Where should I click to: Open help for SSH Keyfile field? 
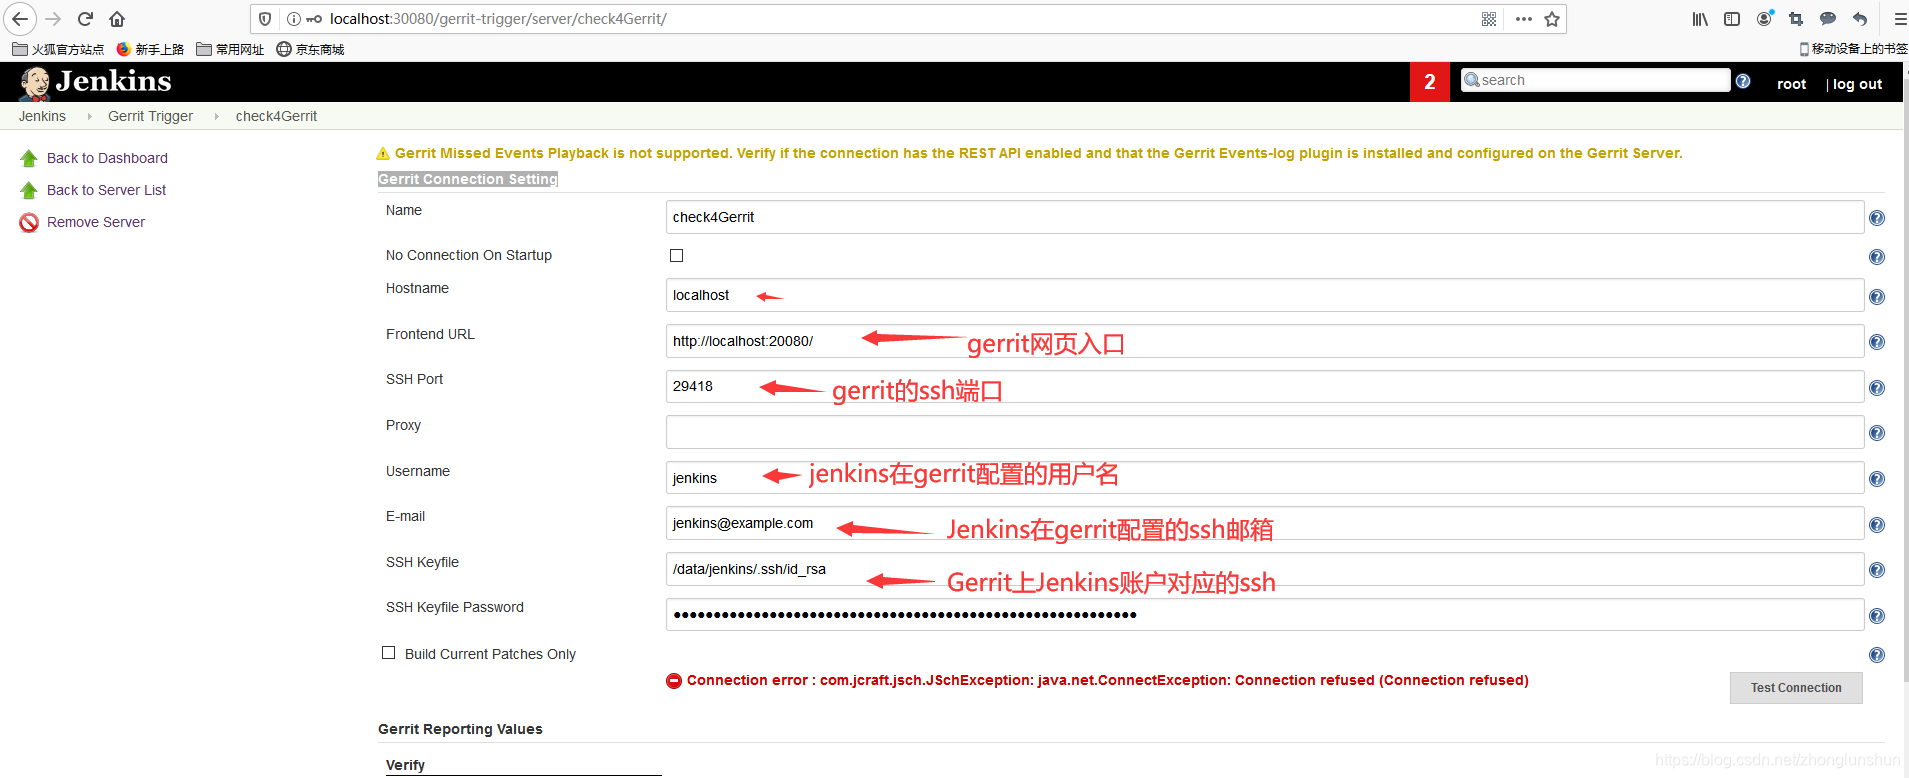click(1877, 570)
